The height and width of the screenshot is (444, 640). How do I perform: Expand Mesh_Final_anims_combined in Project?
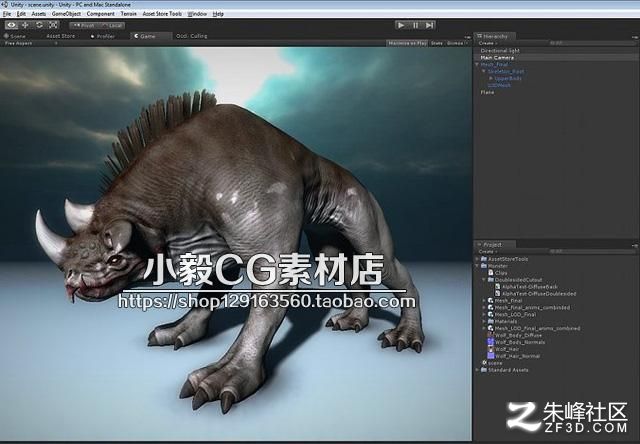[484, 307]
